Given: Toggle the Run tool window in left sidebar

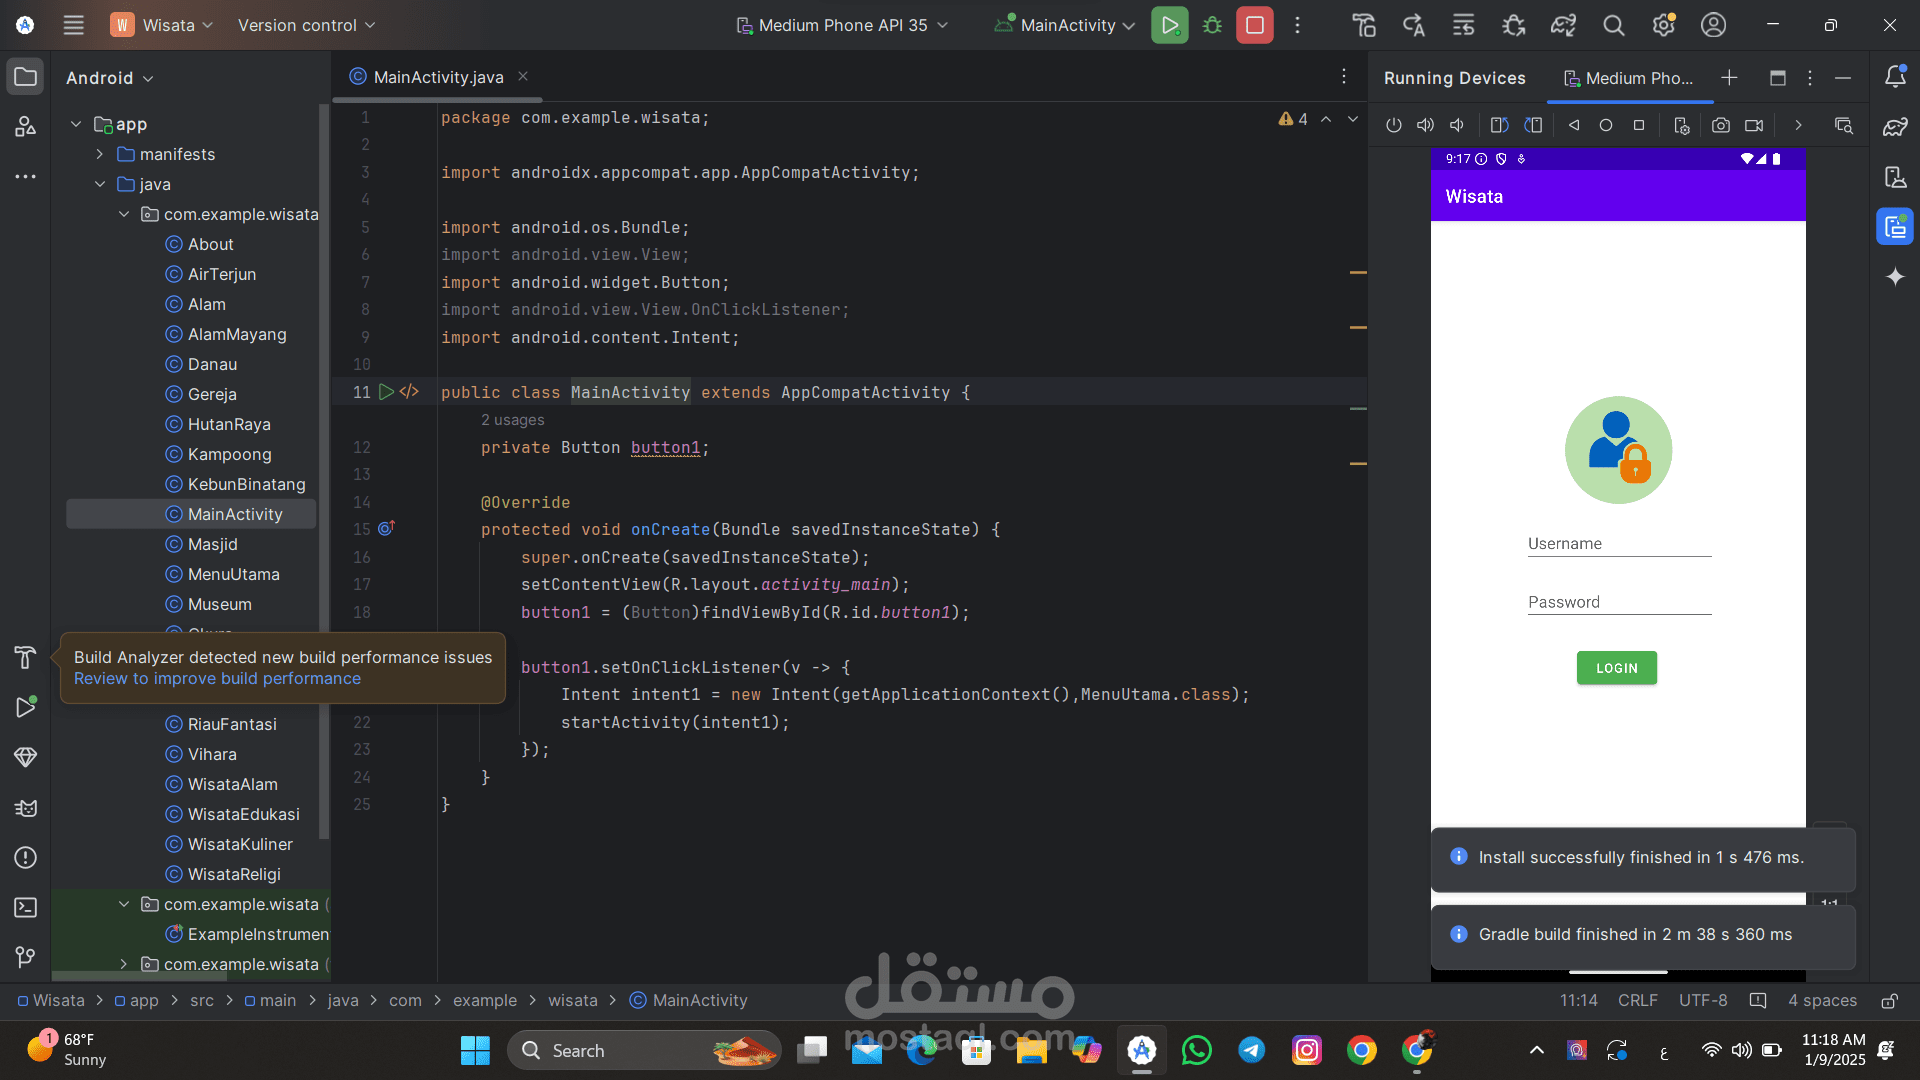Looking at the screenshot, I should click(x=26, y=707).
